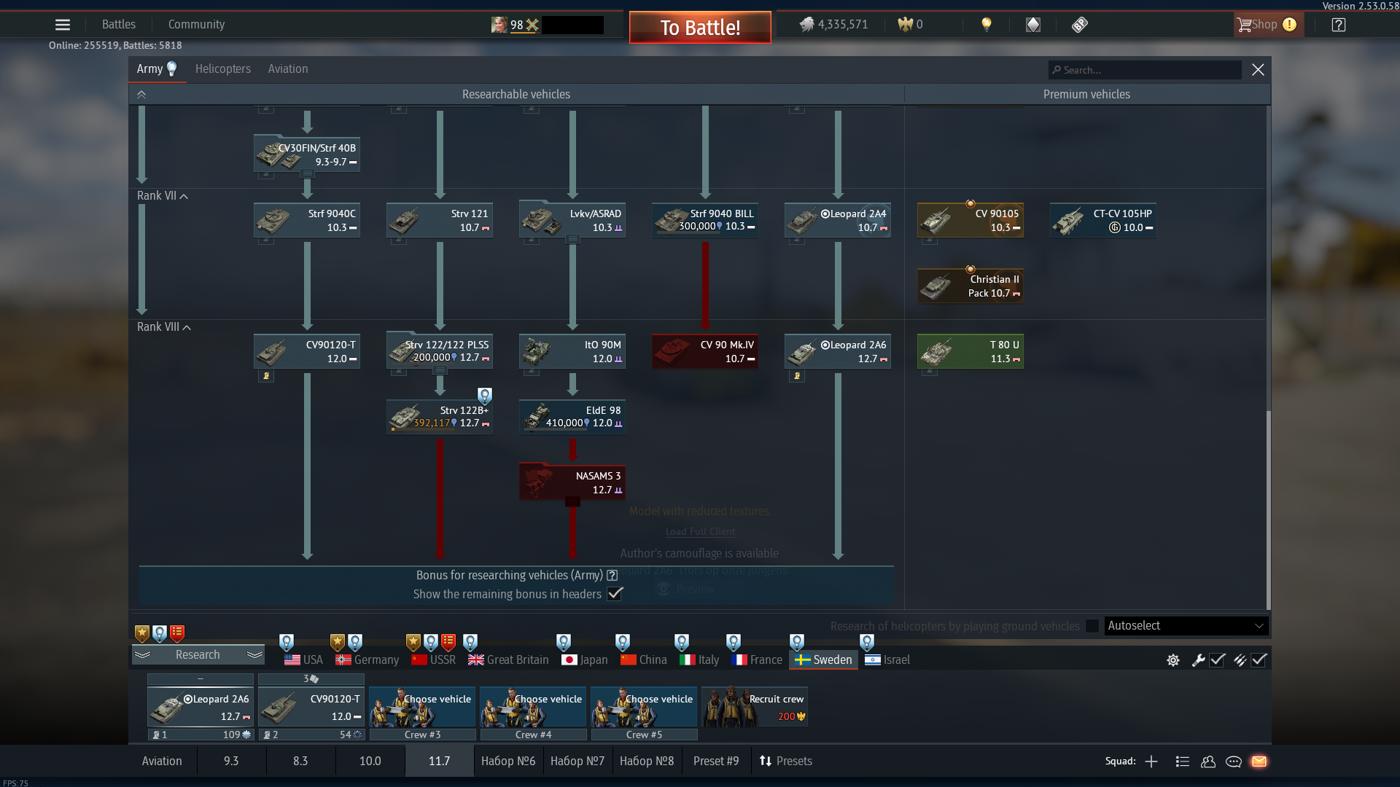
Task: Collapse the Rank VIII section
Action: click(164, 327)
